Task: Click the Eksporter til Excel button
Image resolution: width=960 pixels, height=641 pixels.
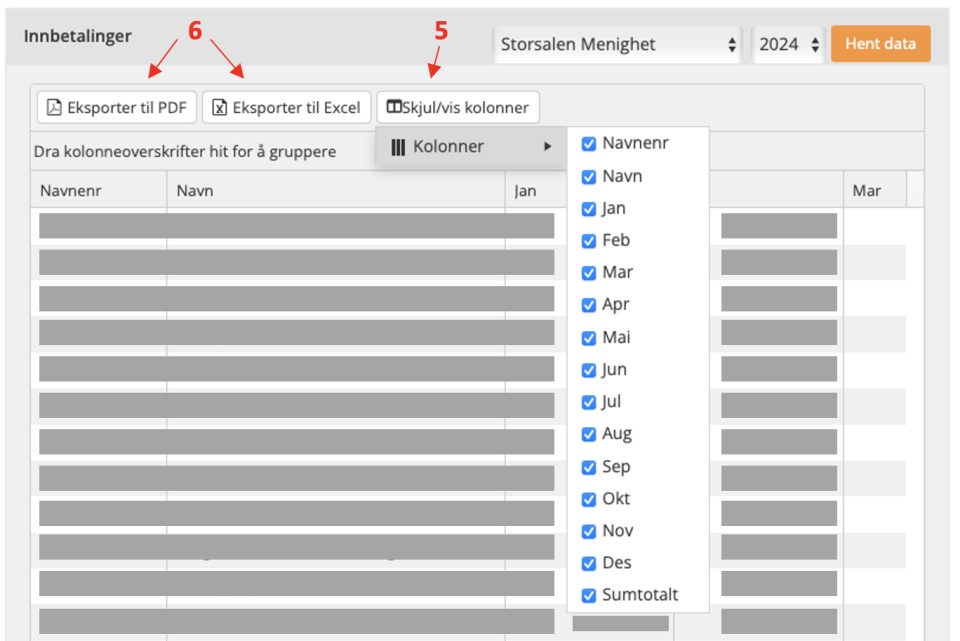Action: coord(287,108)
